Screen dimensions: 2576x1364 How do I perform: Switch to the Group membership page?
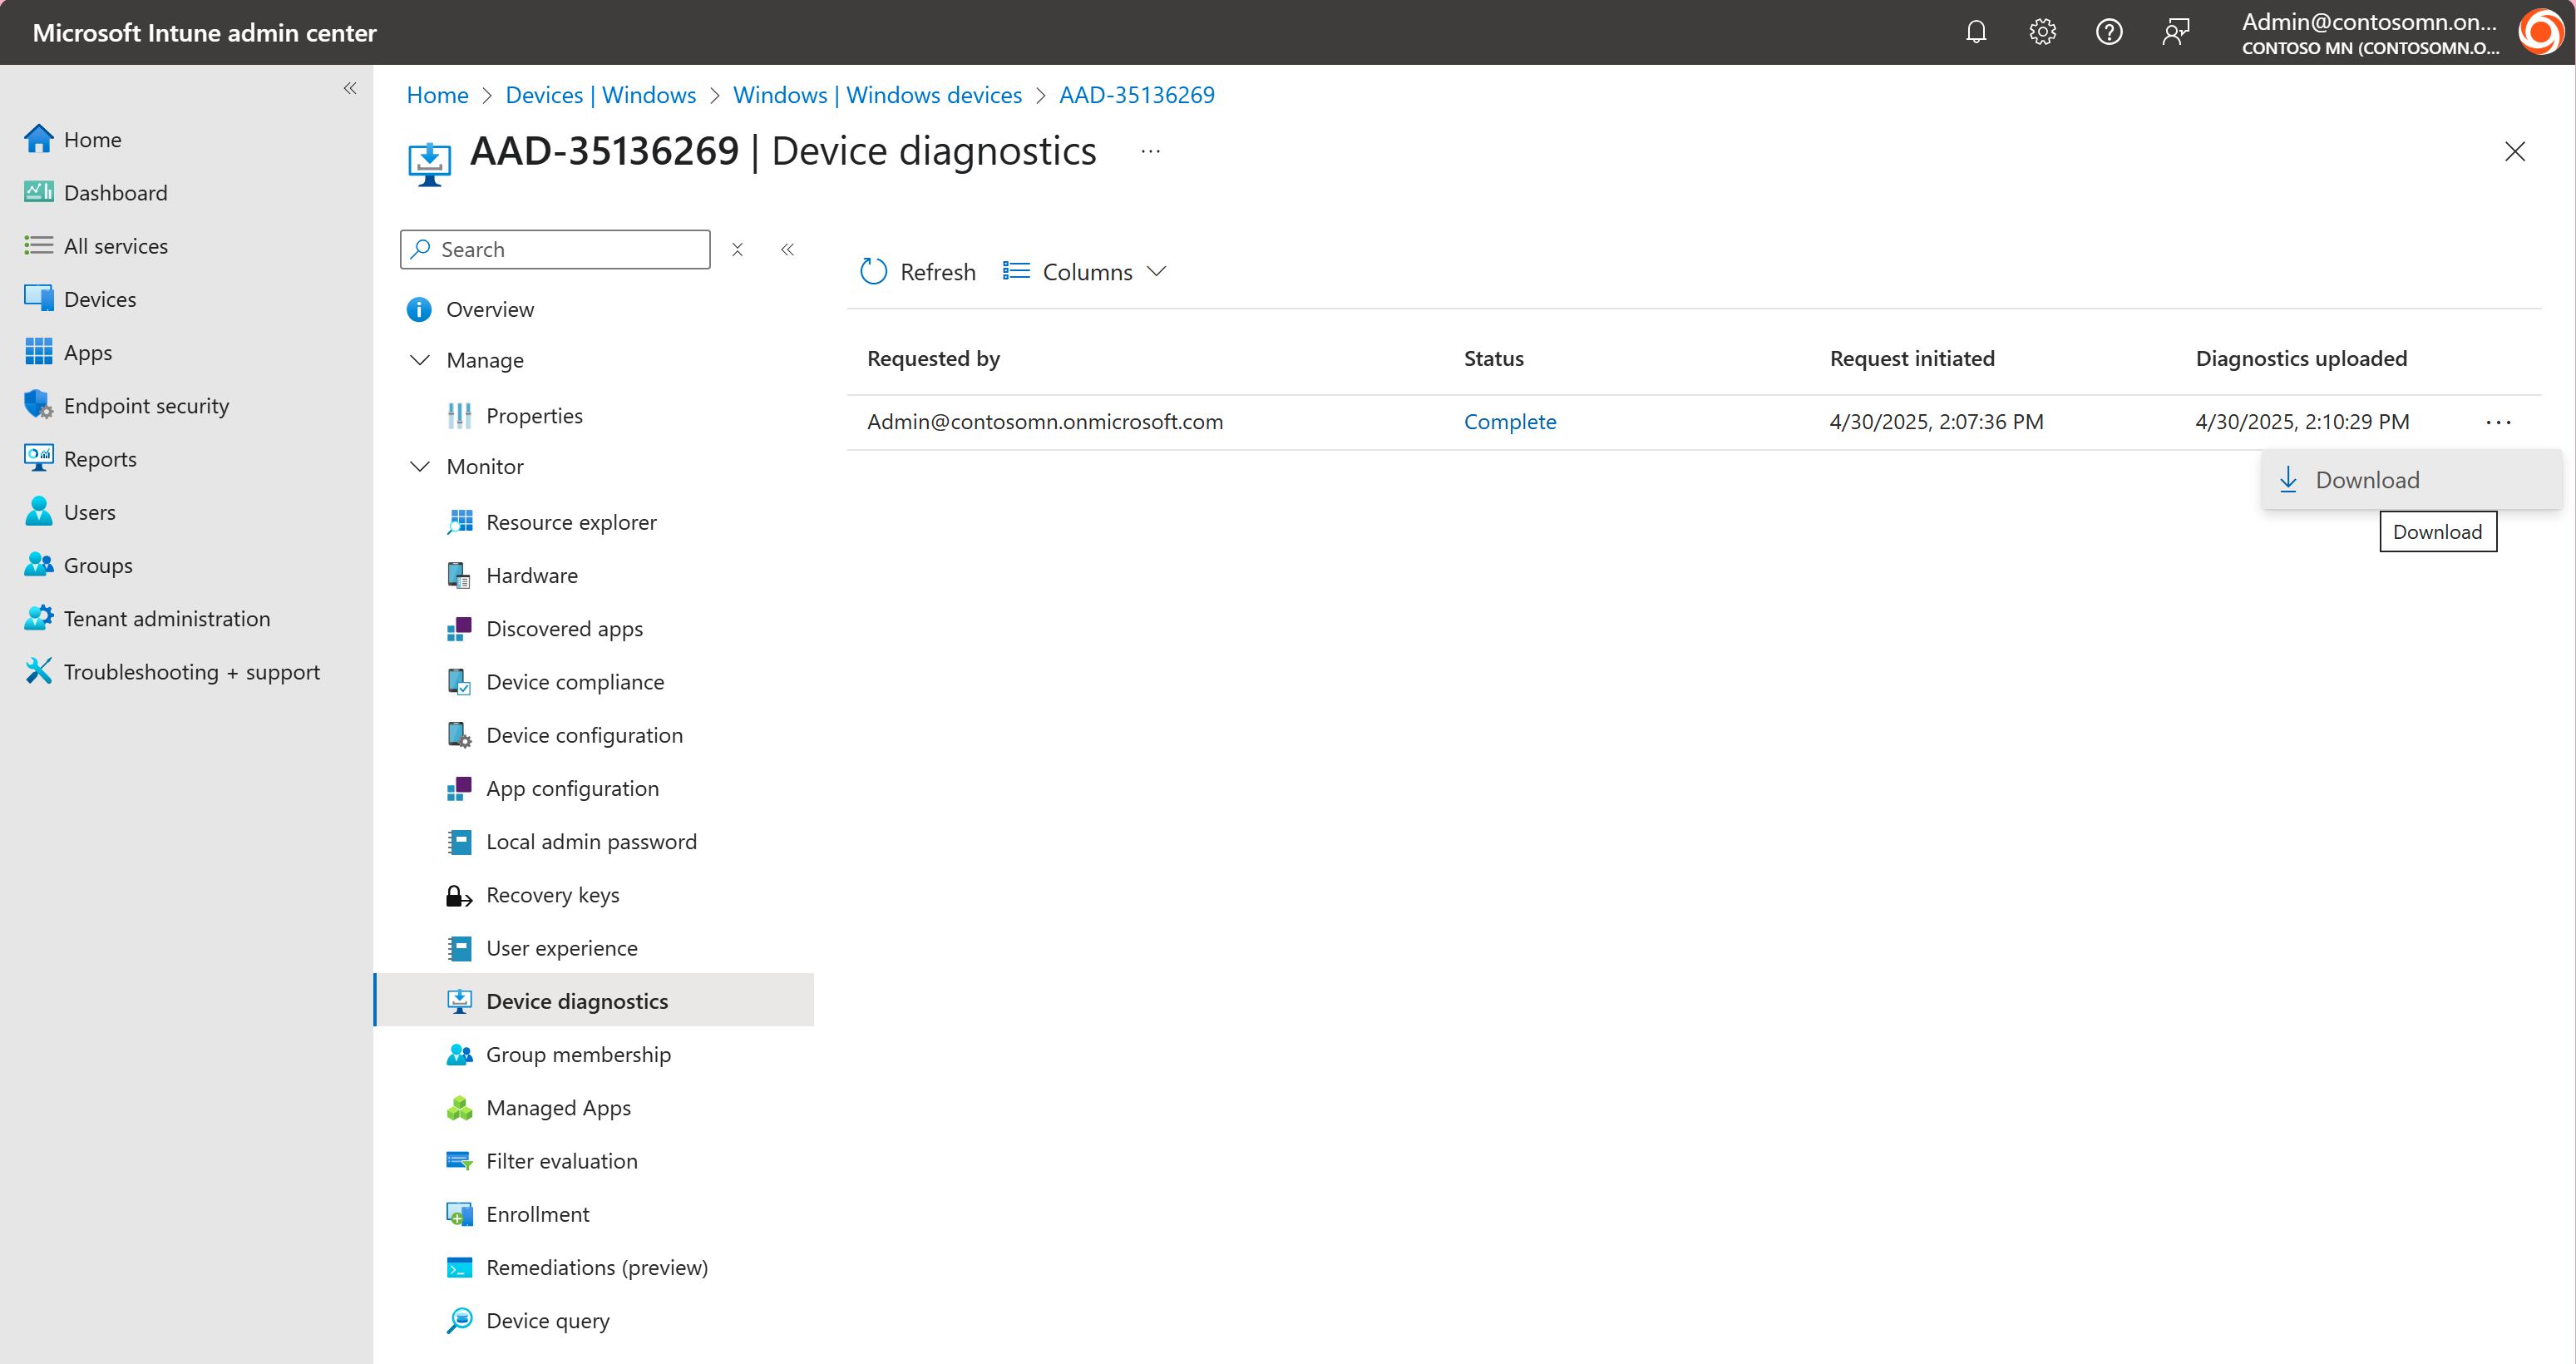click(578, 1054)
